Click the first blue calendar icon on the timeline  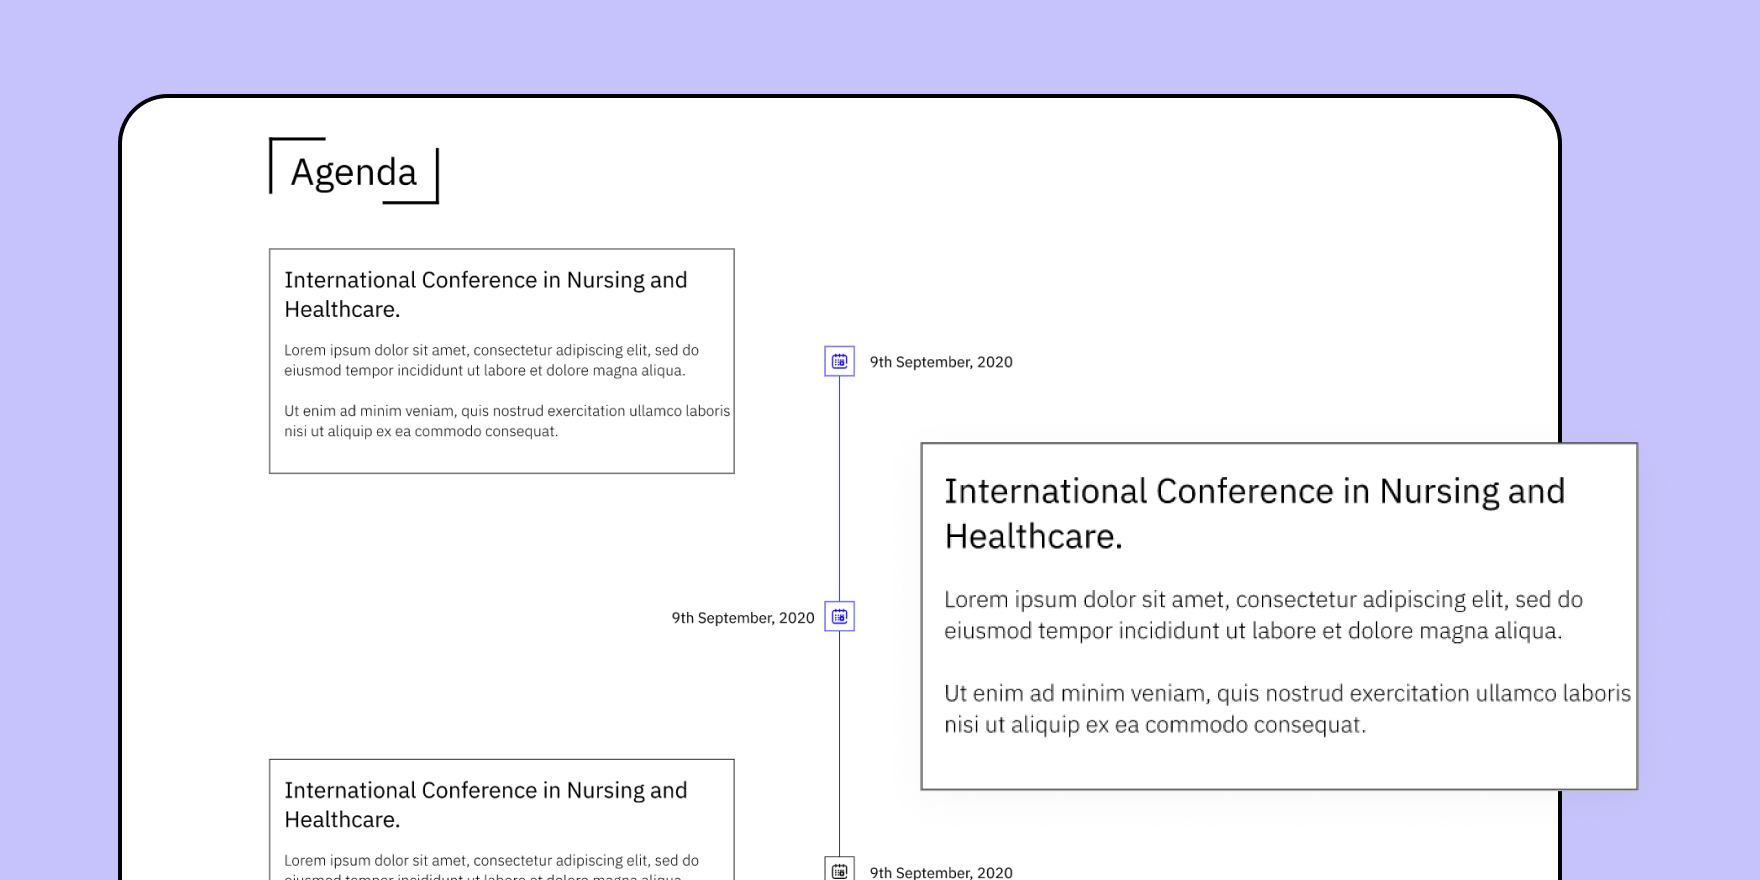coord(839,361)
